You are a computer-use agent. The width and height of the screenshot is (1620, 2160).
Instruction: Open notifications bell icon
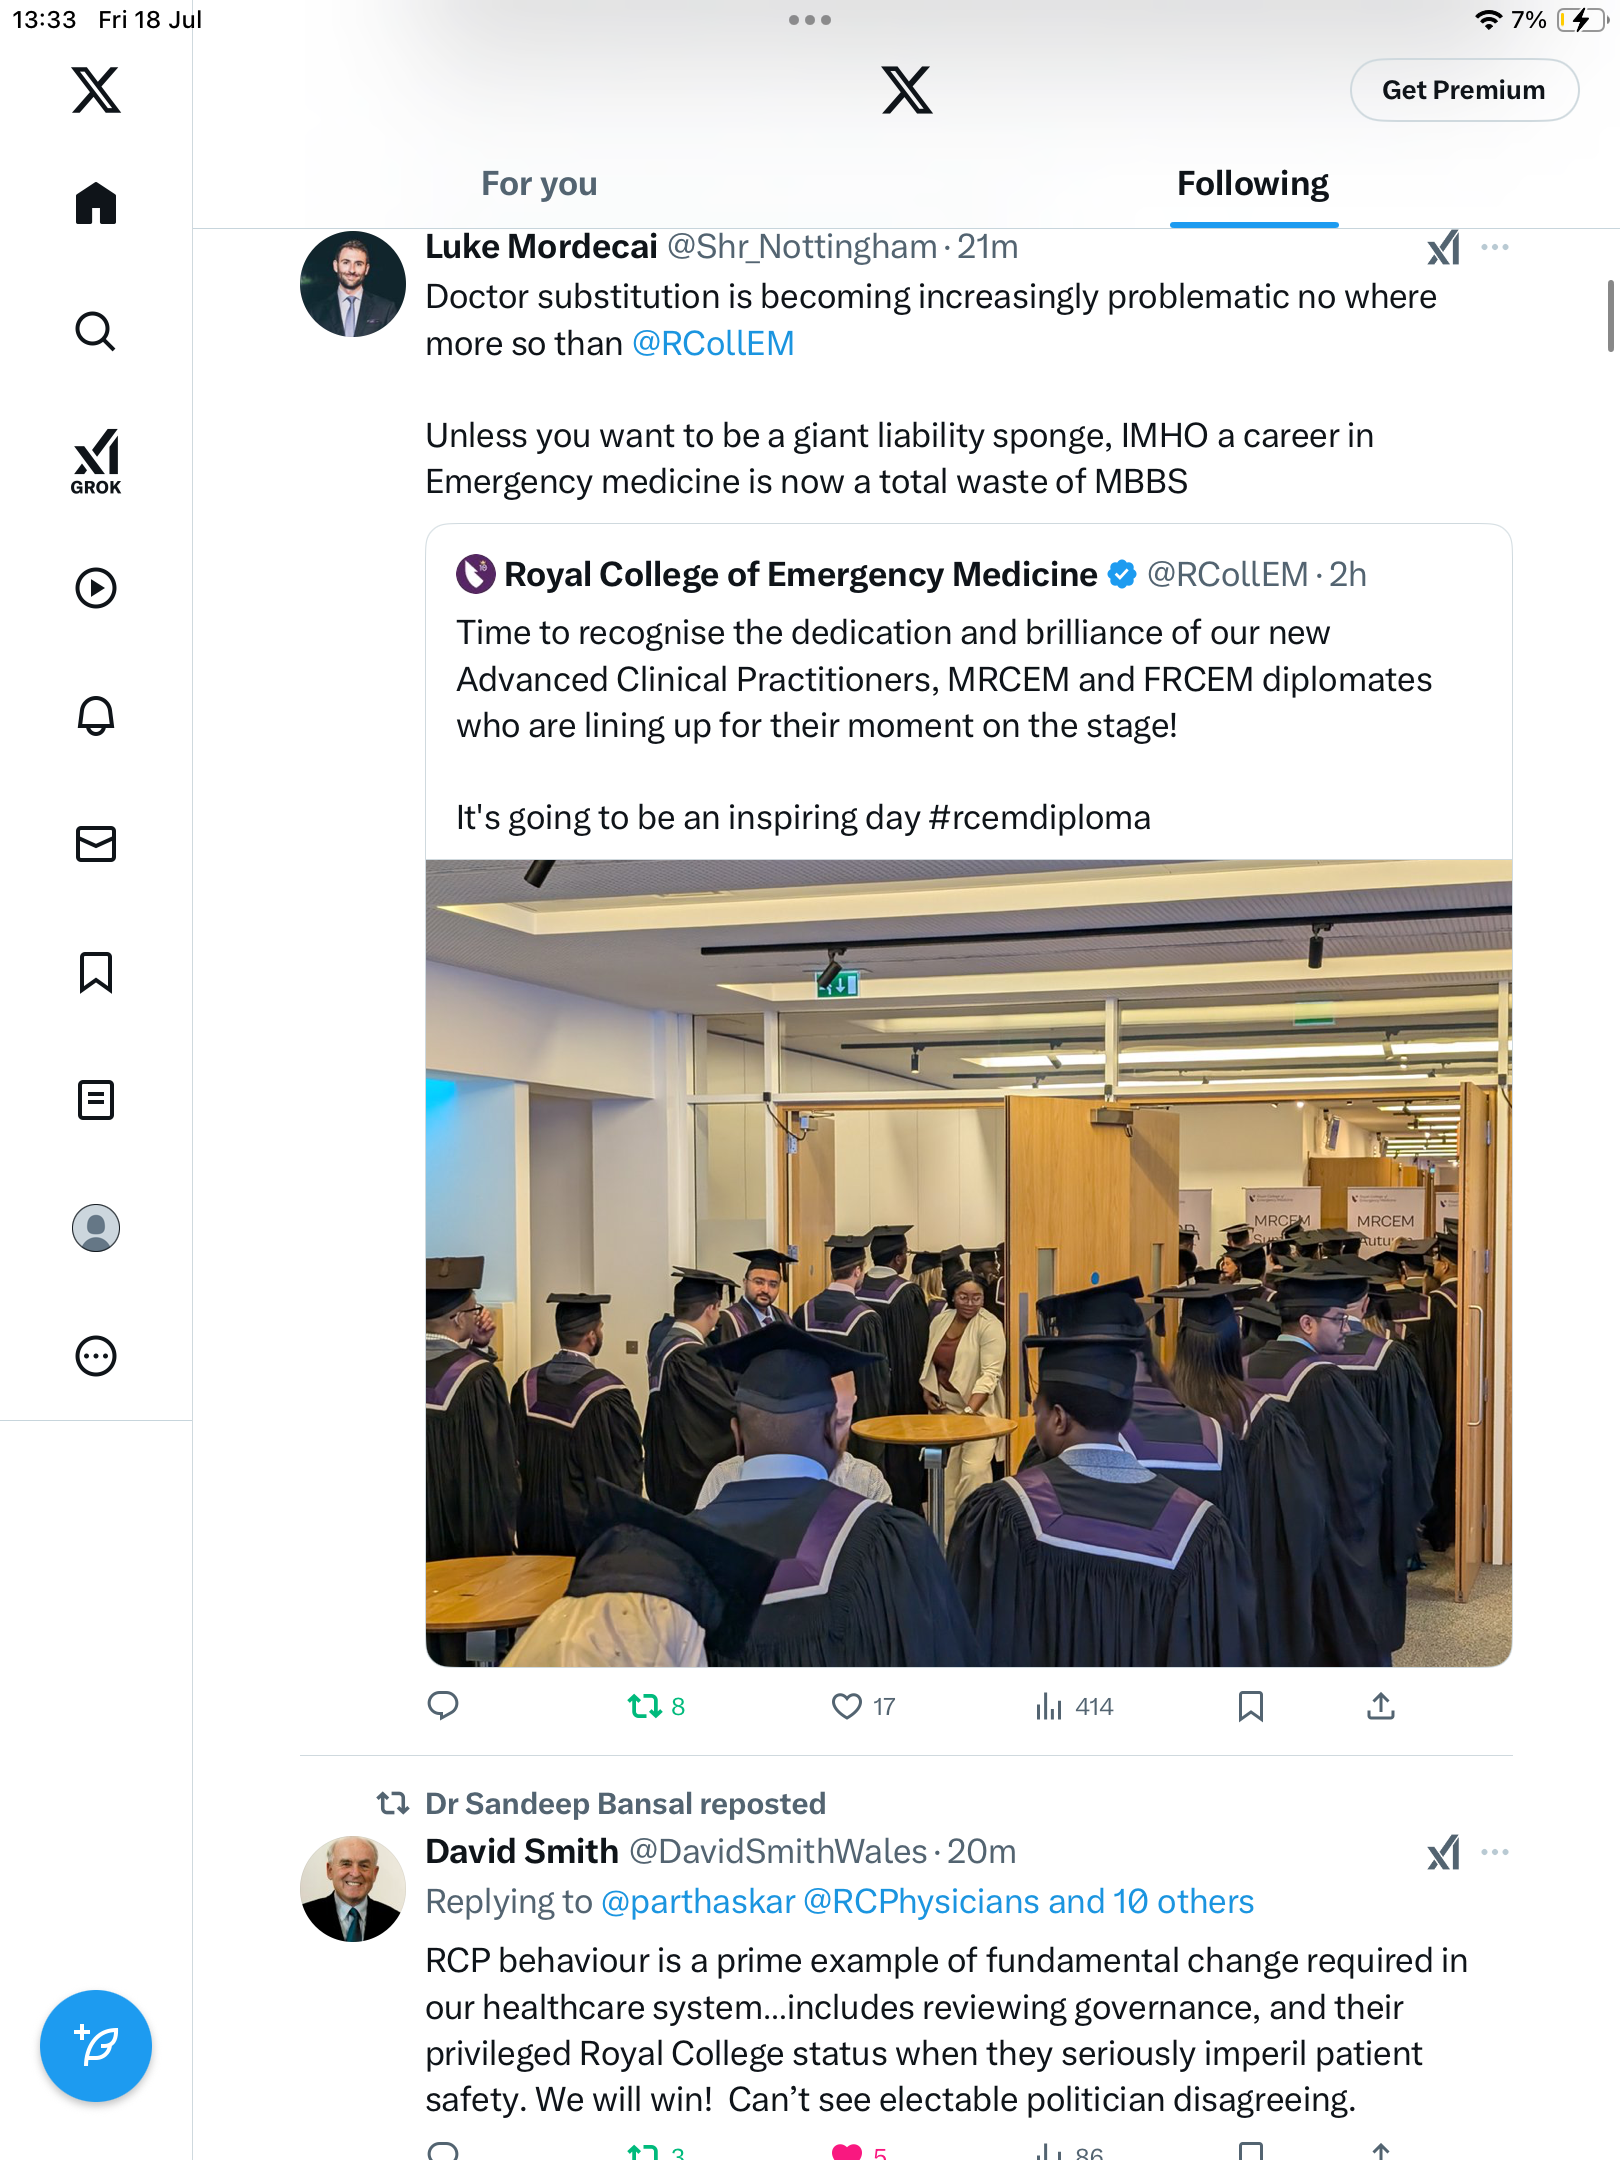point(96,715)
